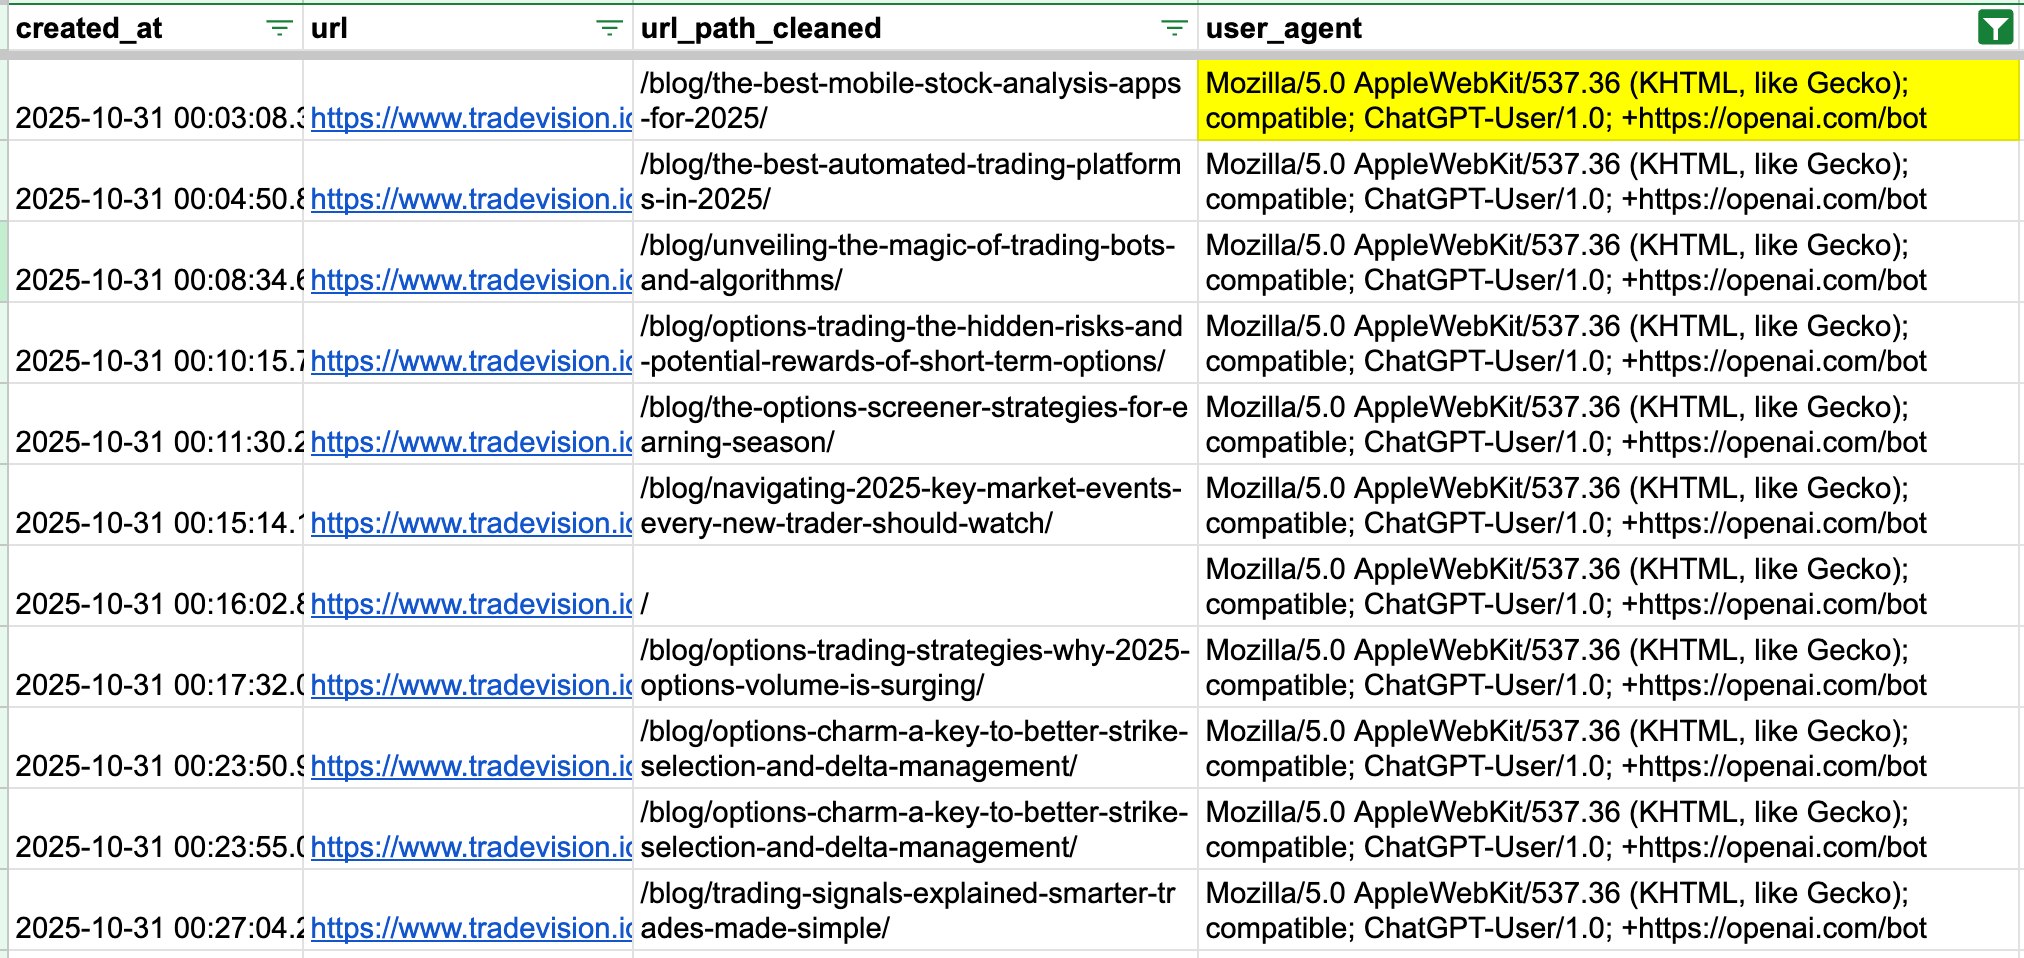Viewport: 2024px width, 958px height.
Task: Select the user_agent header cell
Action: click(x=1608, y=28)
